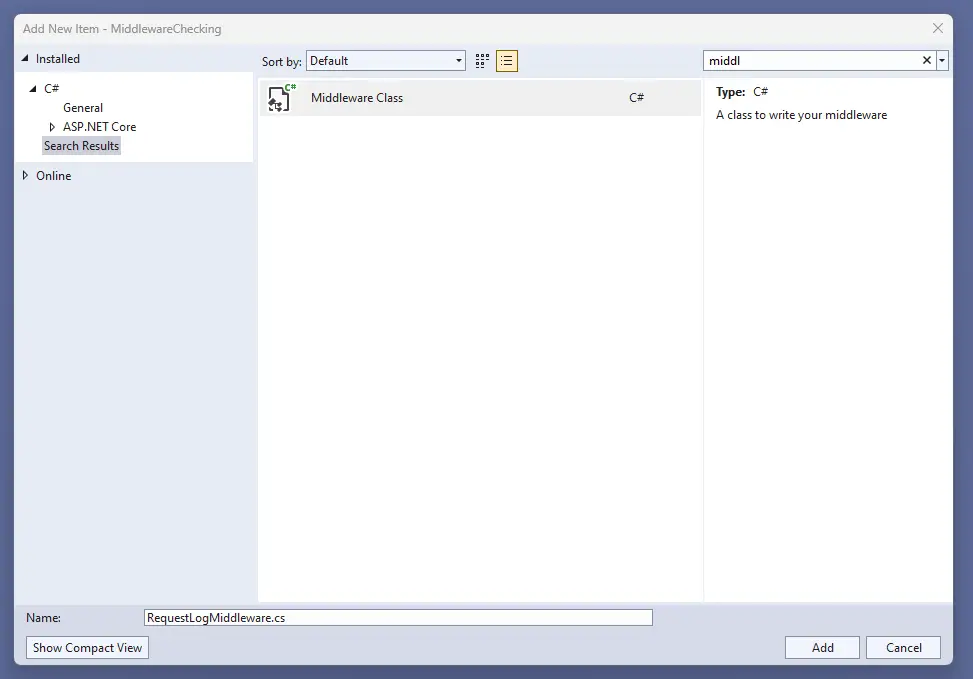Switch to the Small Icons view
Image resolution: width=973 pixels, height=679 pixels.
click(507, 60)
